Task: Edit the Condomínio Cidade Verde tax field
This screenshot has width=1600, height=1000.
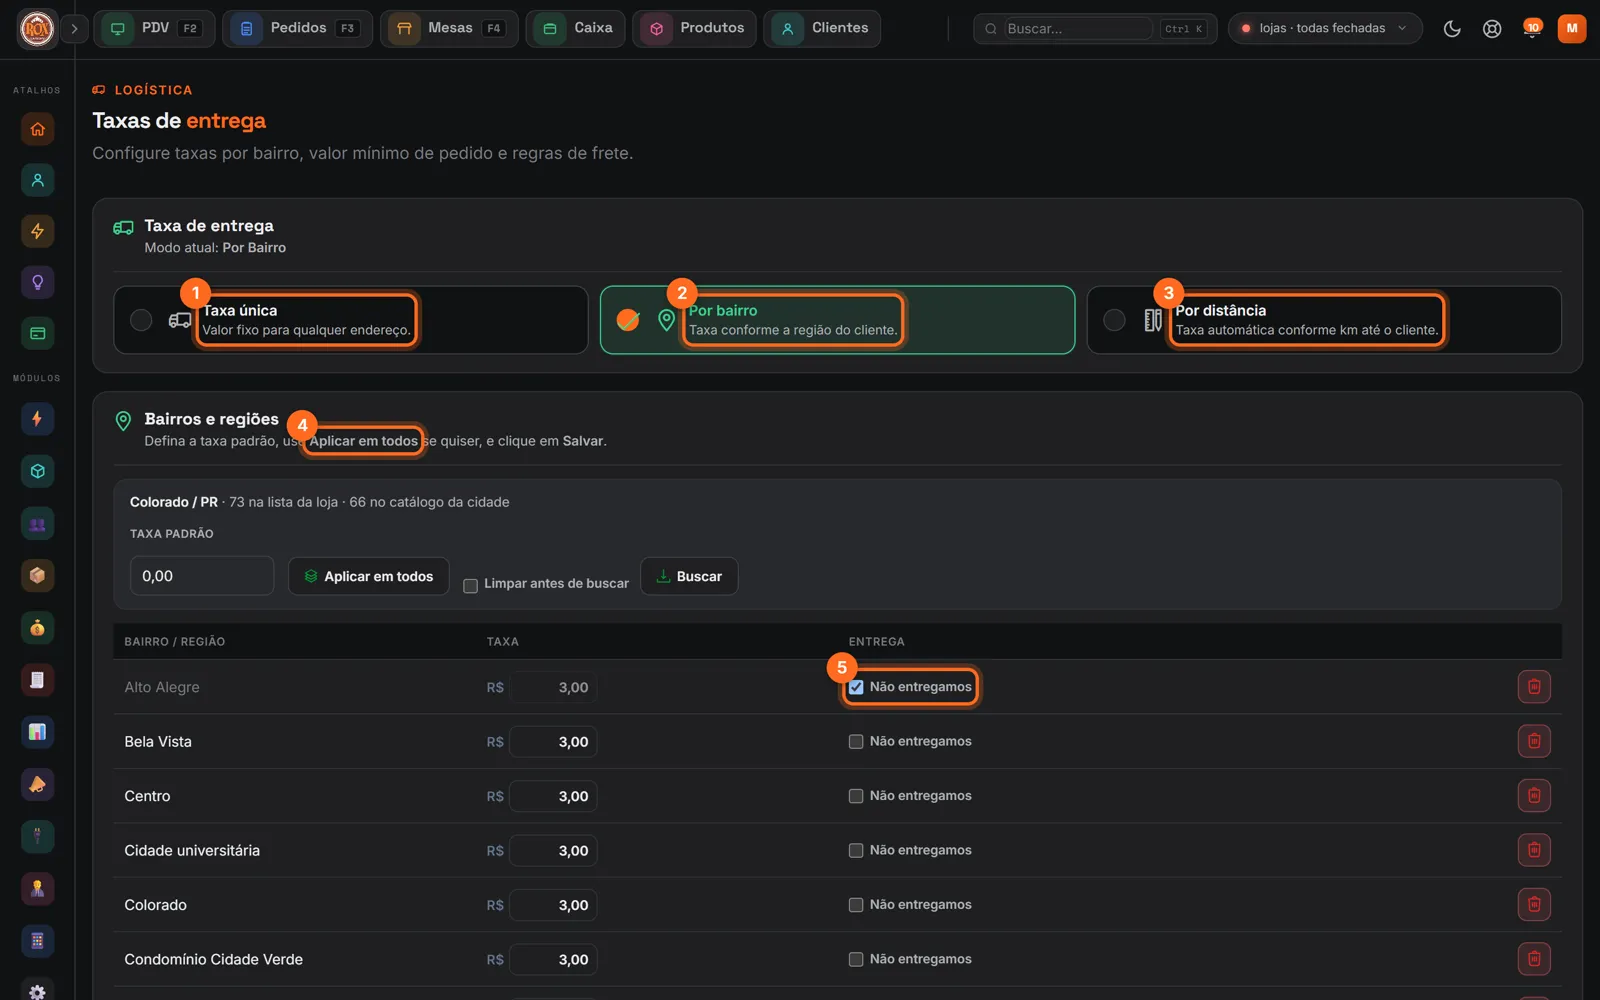Action: (x=553, y=960)
